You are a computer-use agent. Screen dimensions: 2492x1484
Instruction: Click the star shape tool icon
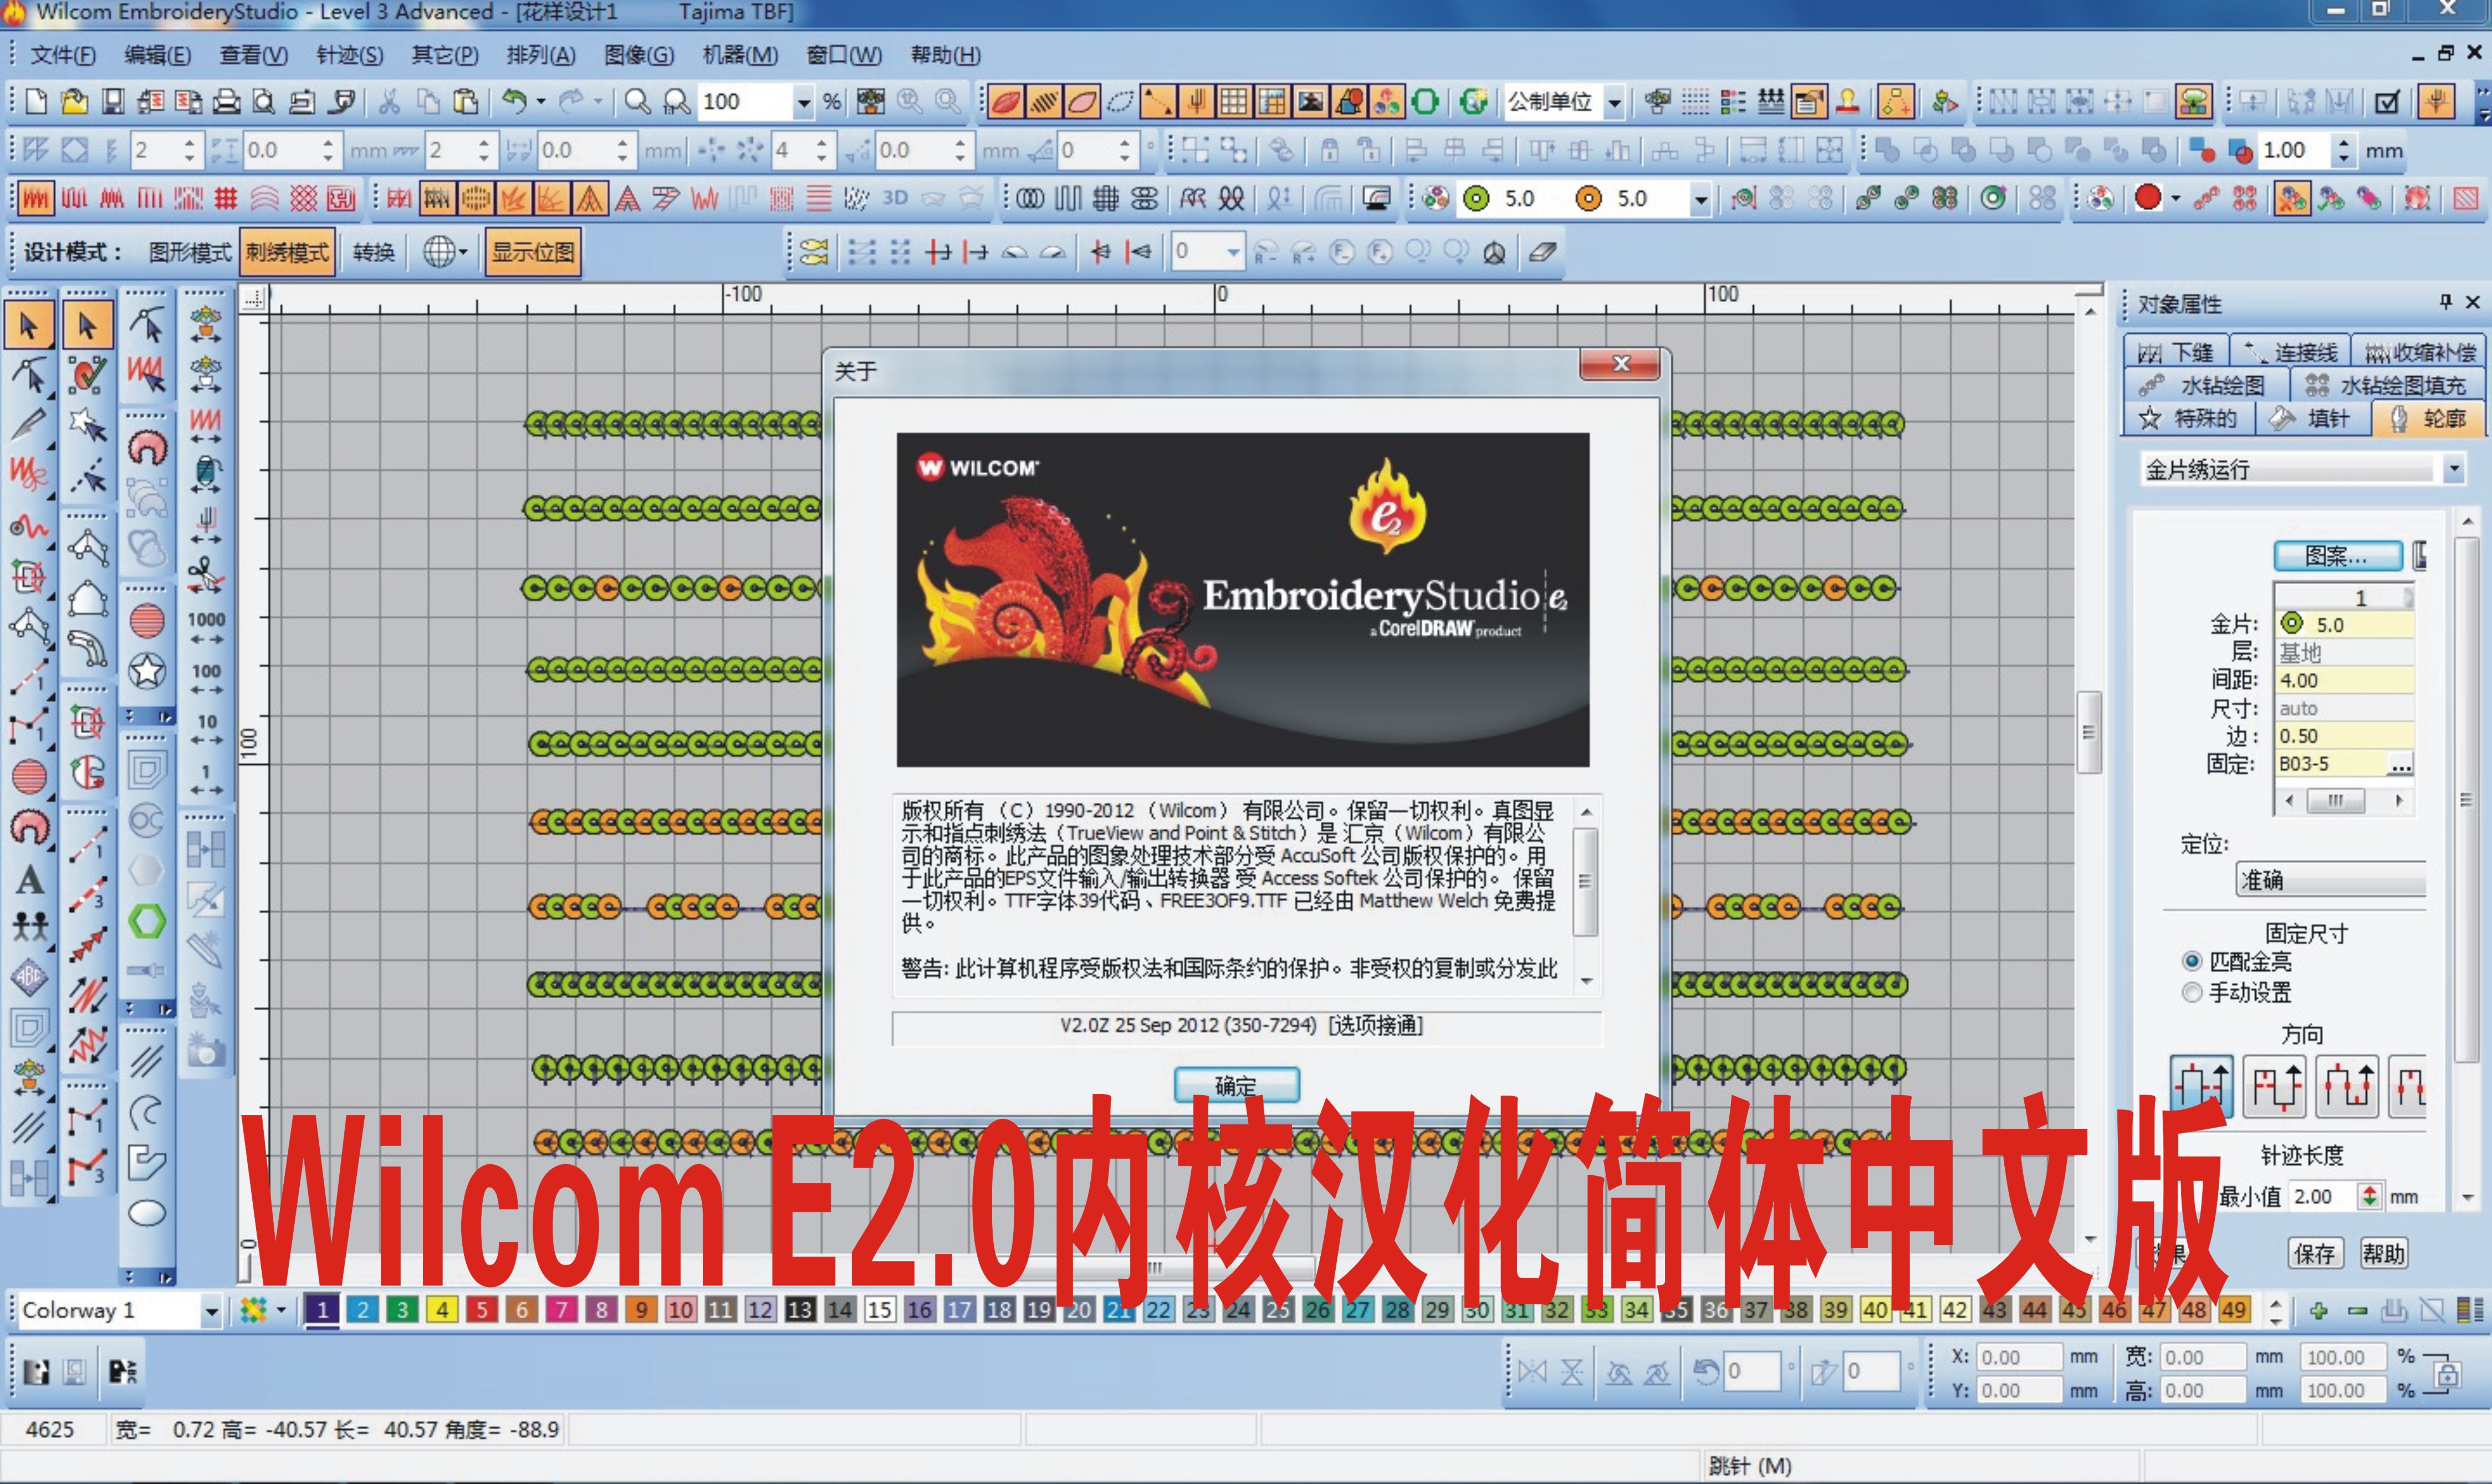[x=147, y=671]
